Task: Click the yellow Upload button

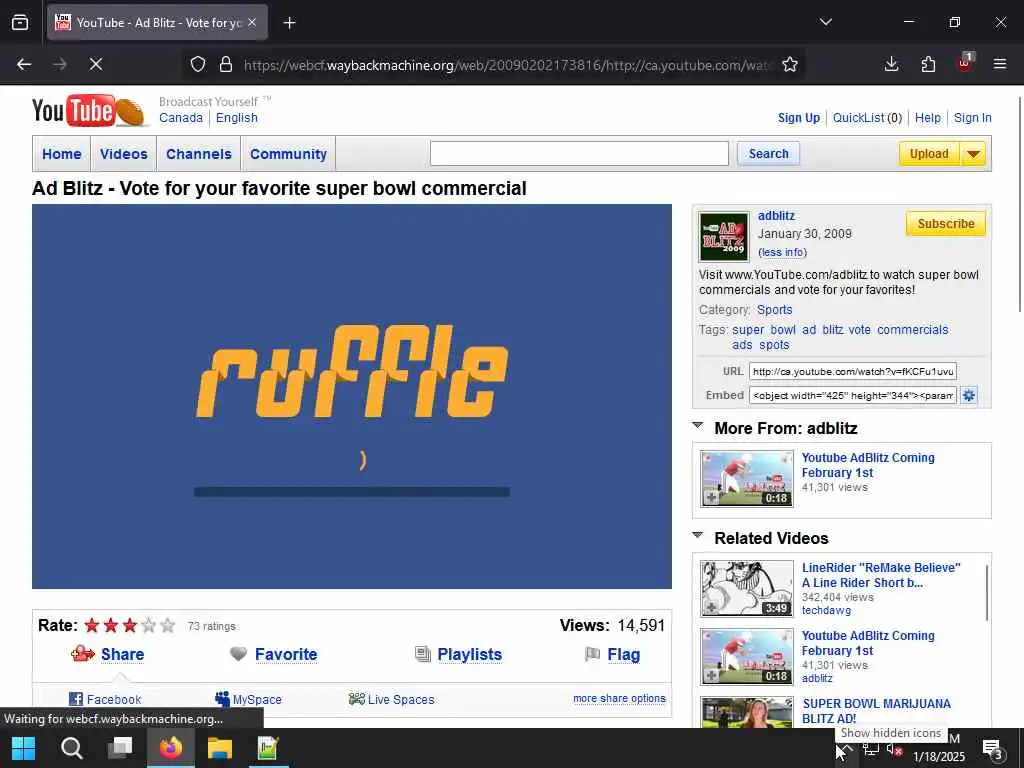Action: tap(929, 154)
